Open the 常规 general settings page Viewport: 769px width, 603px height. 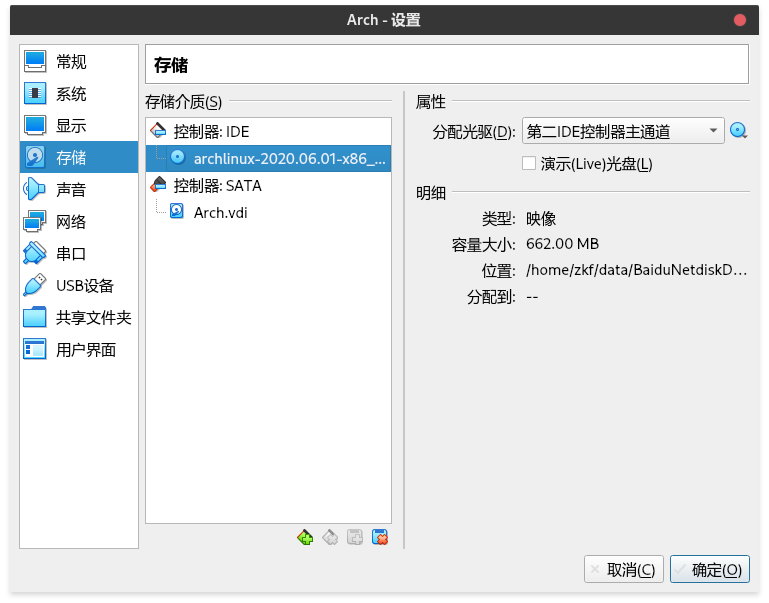click(71, 62)
